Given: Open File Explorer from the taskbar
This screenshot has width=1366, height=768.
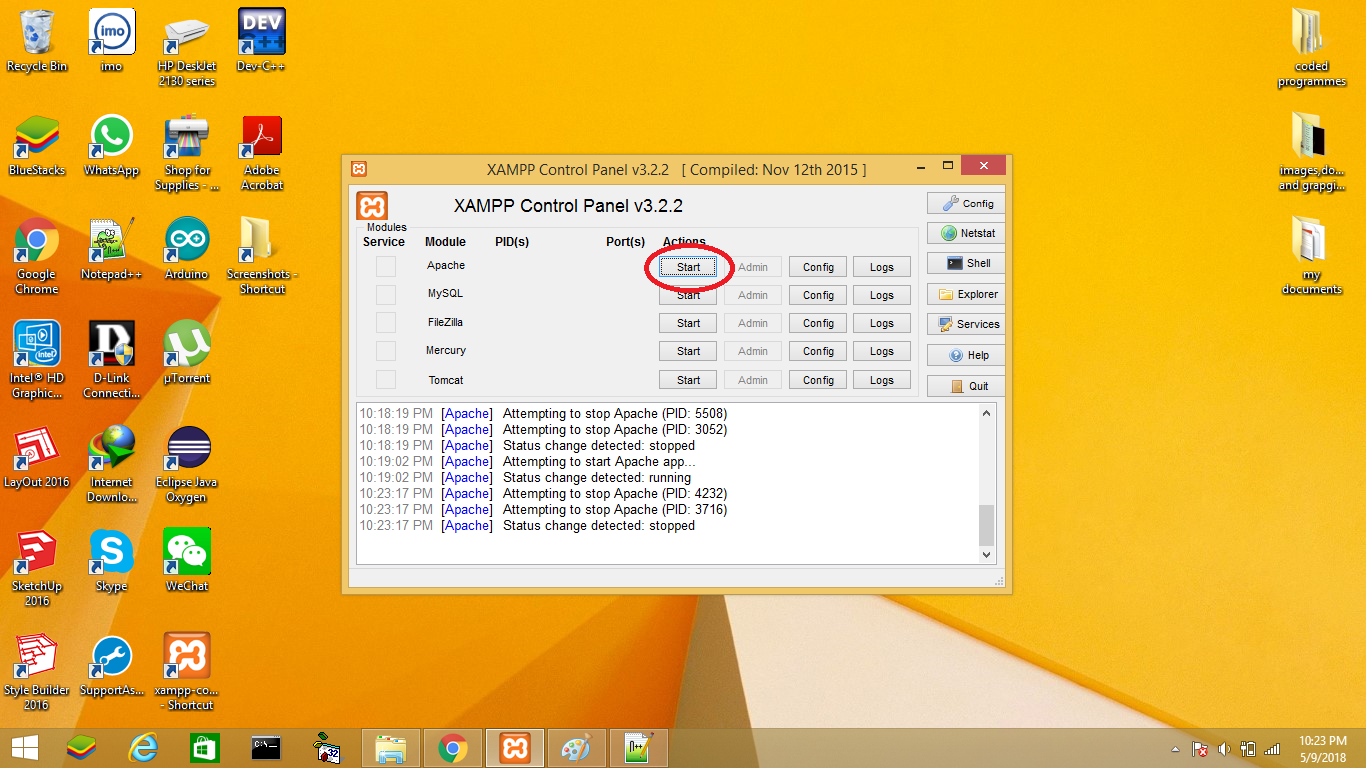Looking at the screenshot, I should pos(390,748).
